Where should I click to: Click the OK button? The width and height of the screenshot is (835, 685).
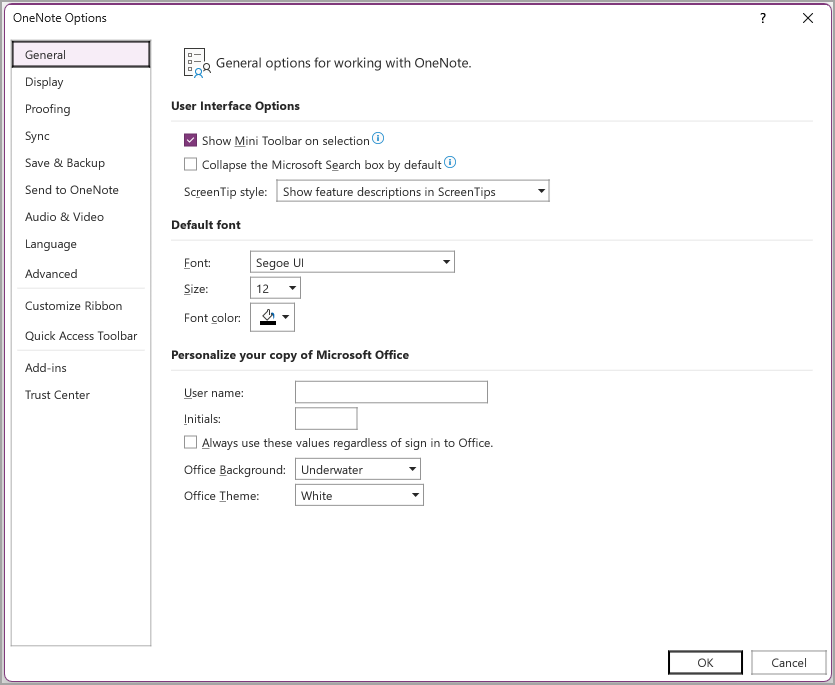tap(705, 662)
